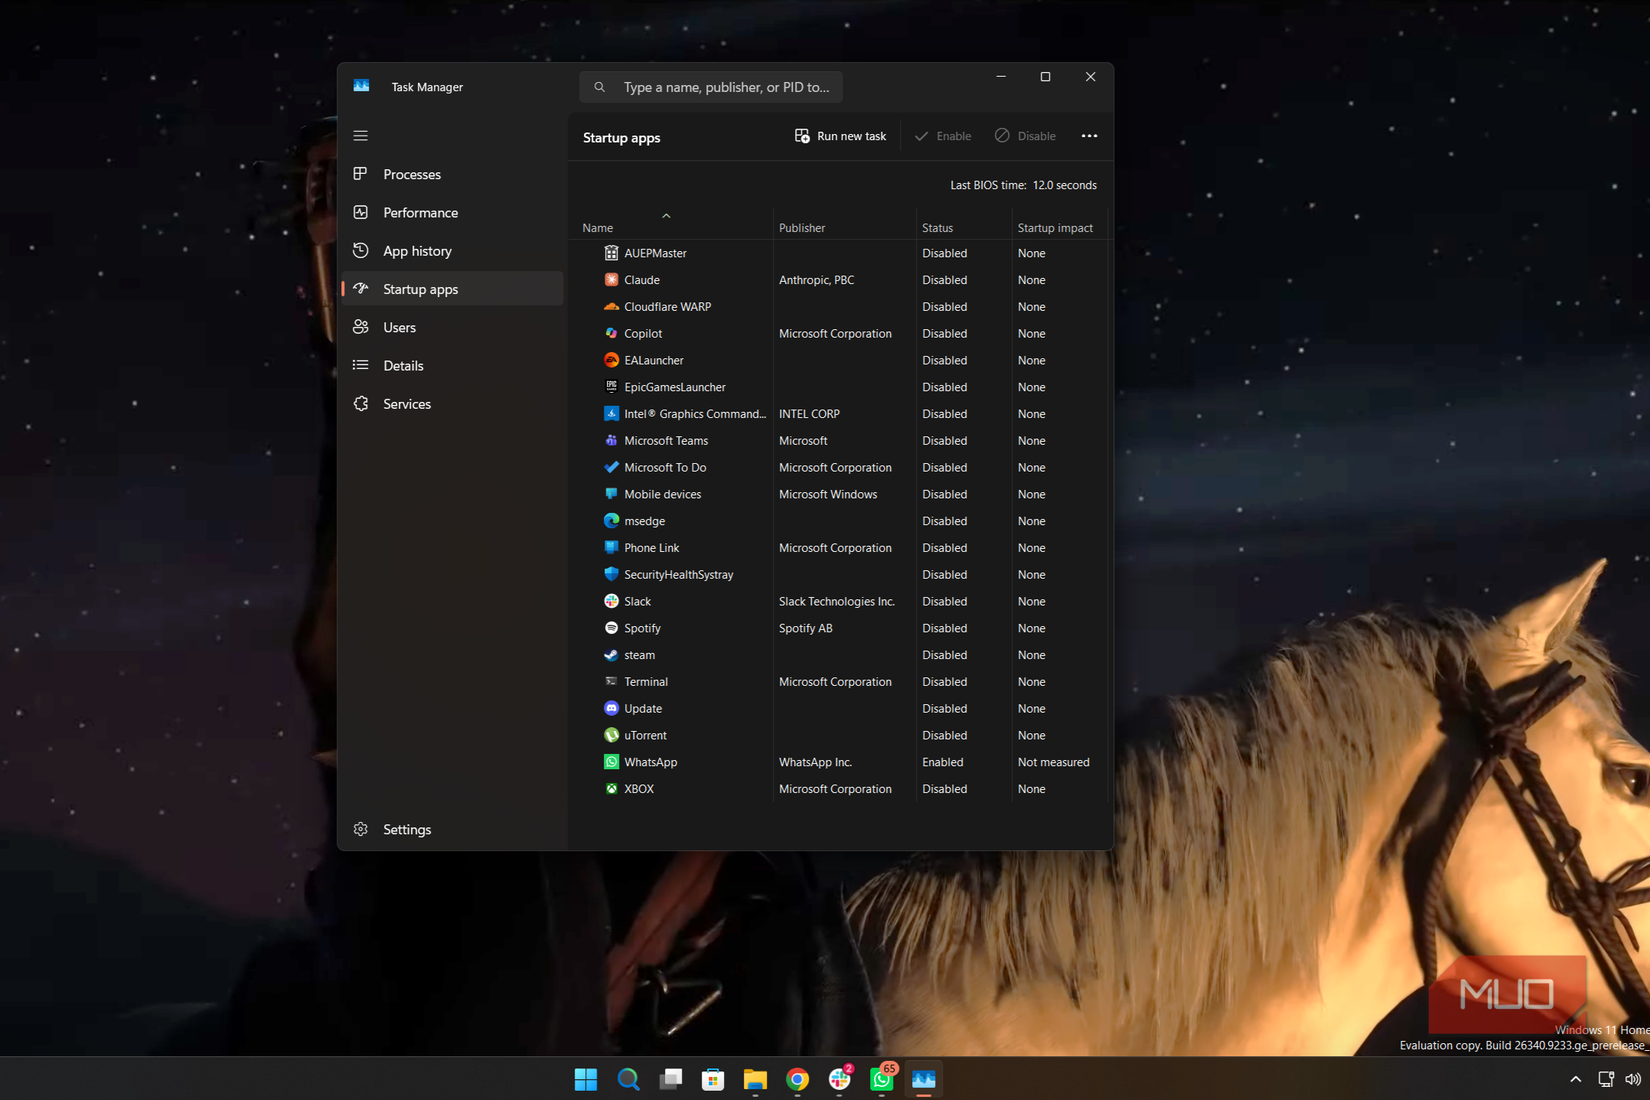
Task: Select the SecurityHealthSystray icon
Action: click(611, 574)
